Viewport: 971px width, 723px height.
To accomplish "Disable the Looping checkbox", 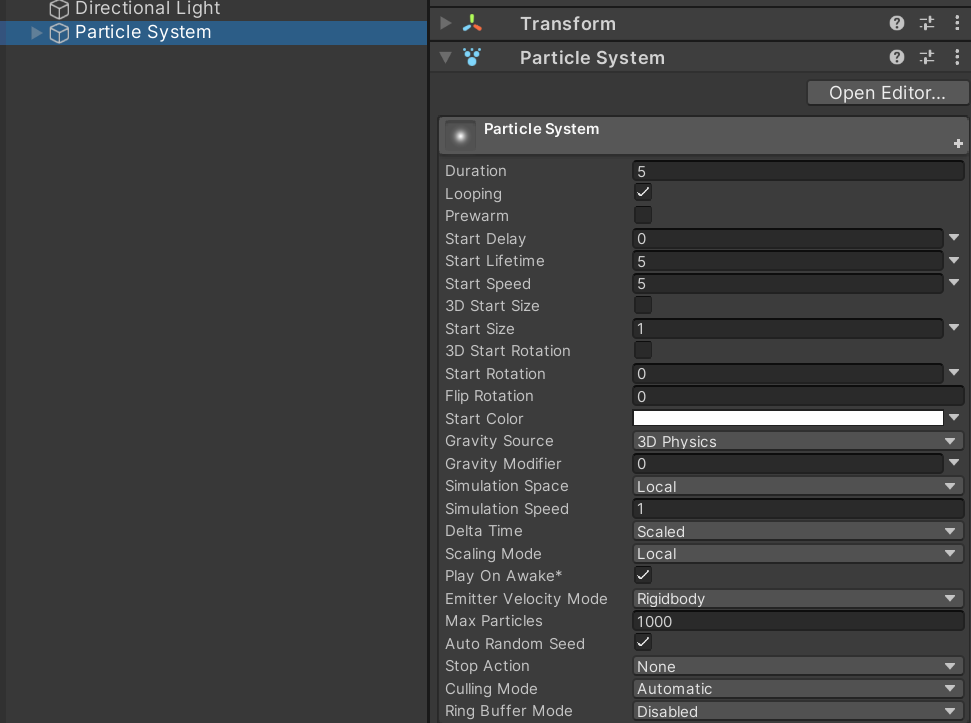I will pos(643,193).
